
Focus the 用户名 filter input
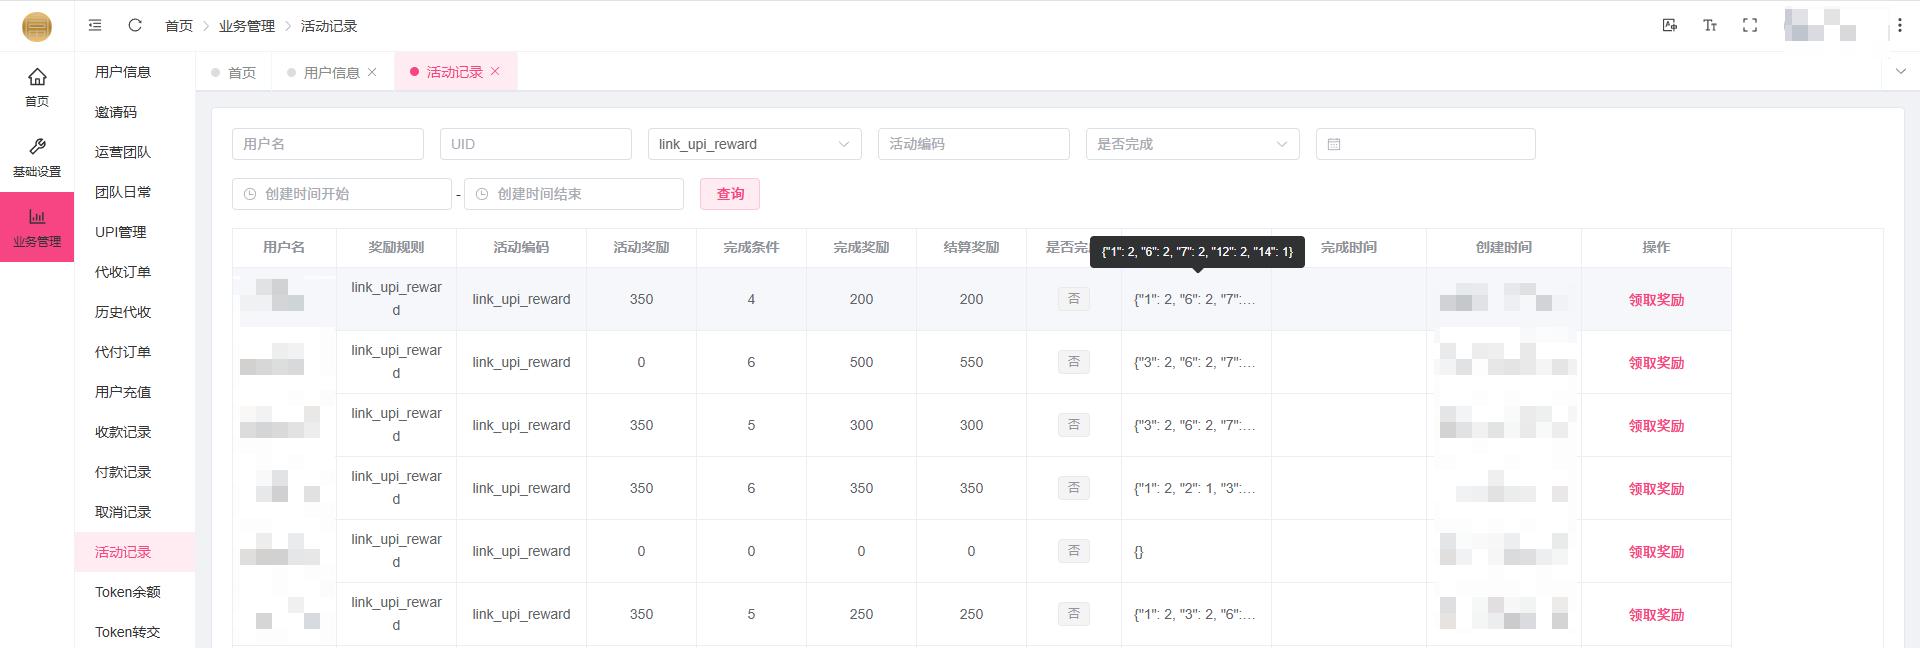pos(327,144)
